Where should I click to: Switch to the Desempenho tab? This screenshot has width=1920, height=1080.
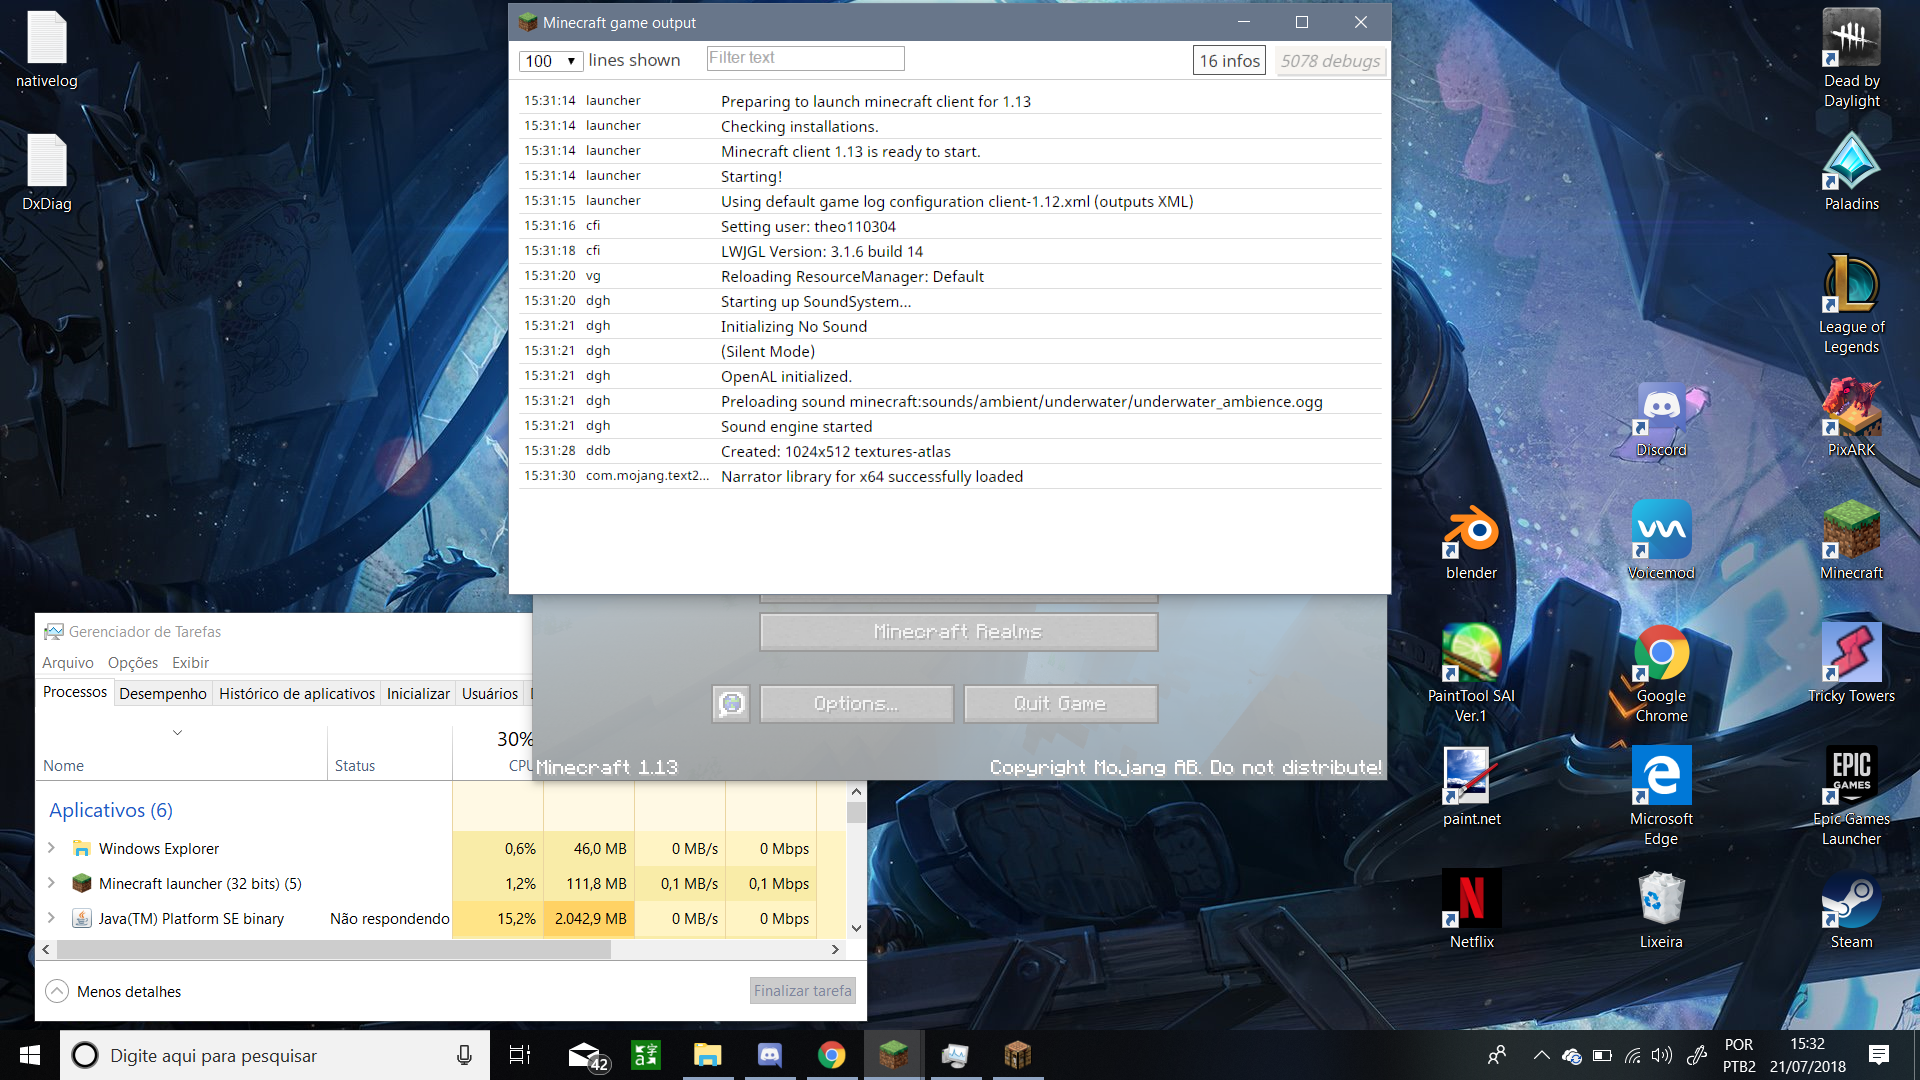(163, 693)
